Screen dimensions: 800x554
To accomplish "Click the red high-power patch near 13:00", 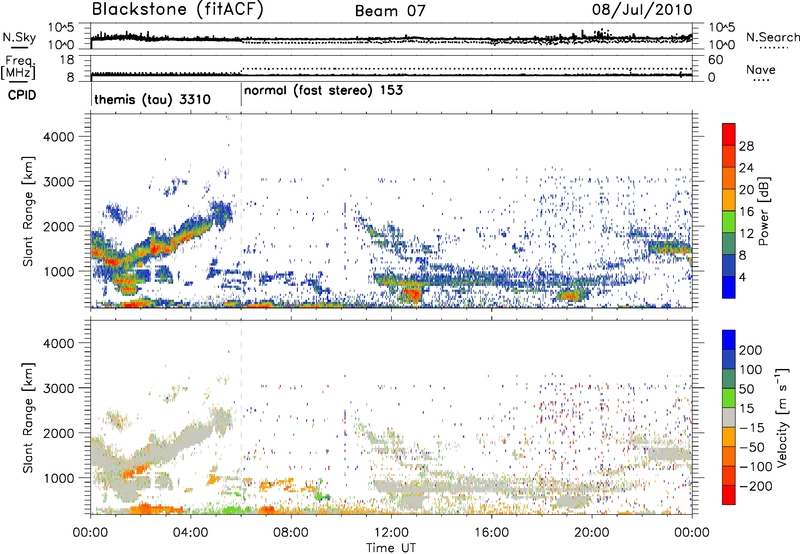I will 410,295.
